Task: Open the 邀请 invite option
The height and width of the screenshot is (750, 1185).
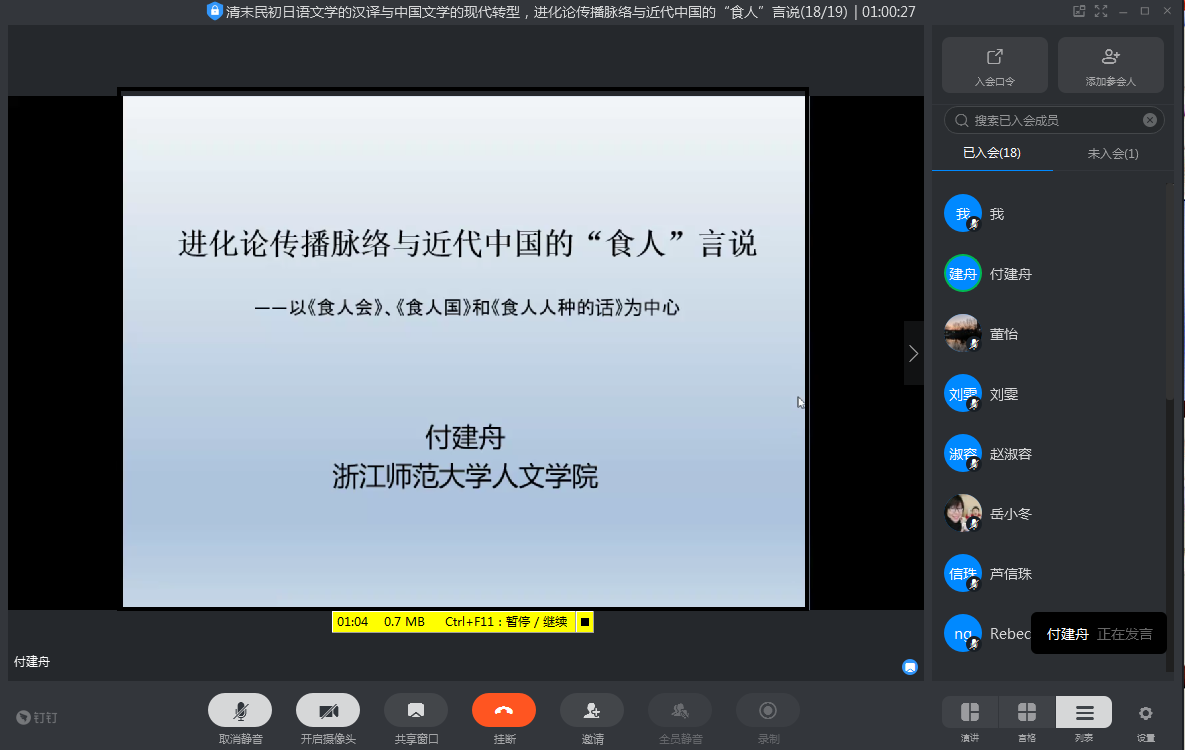Action: tap(592, 710)
